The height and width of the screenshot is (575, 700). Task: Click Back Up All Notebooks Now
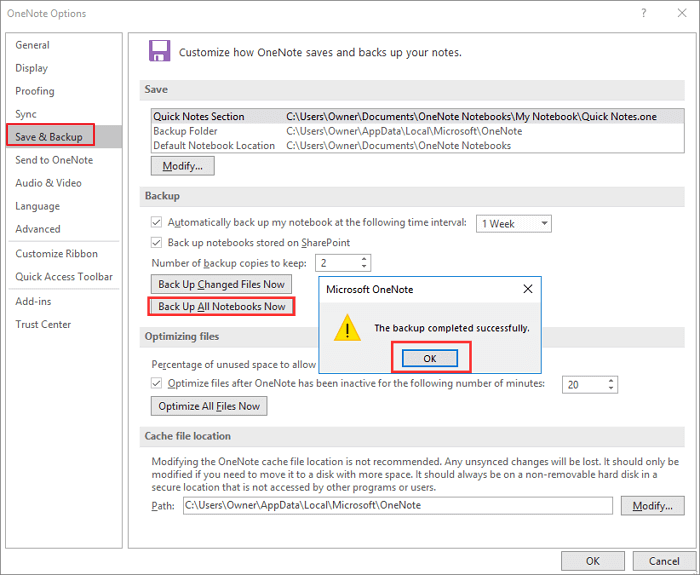[221, 307]
